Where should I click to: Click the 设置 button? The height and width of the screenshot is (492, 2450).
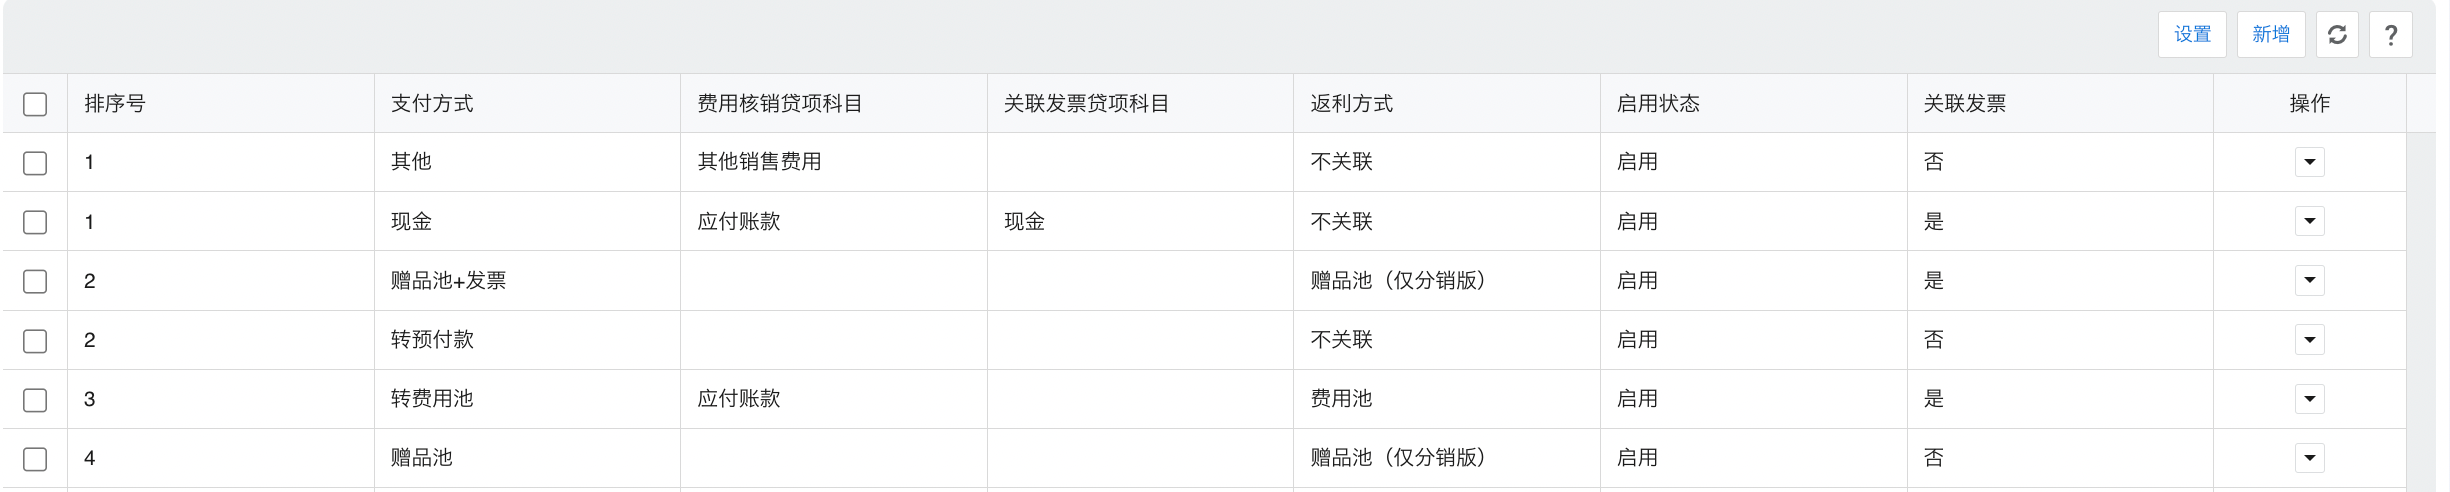2192,35
